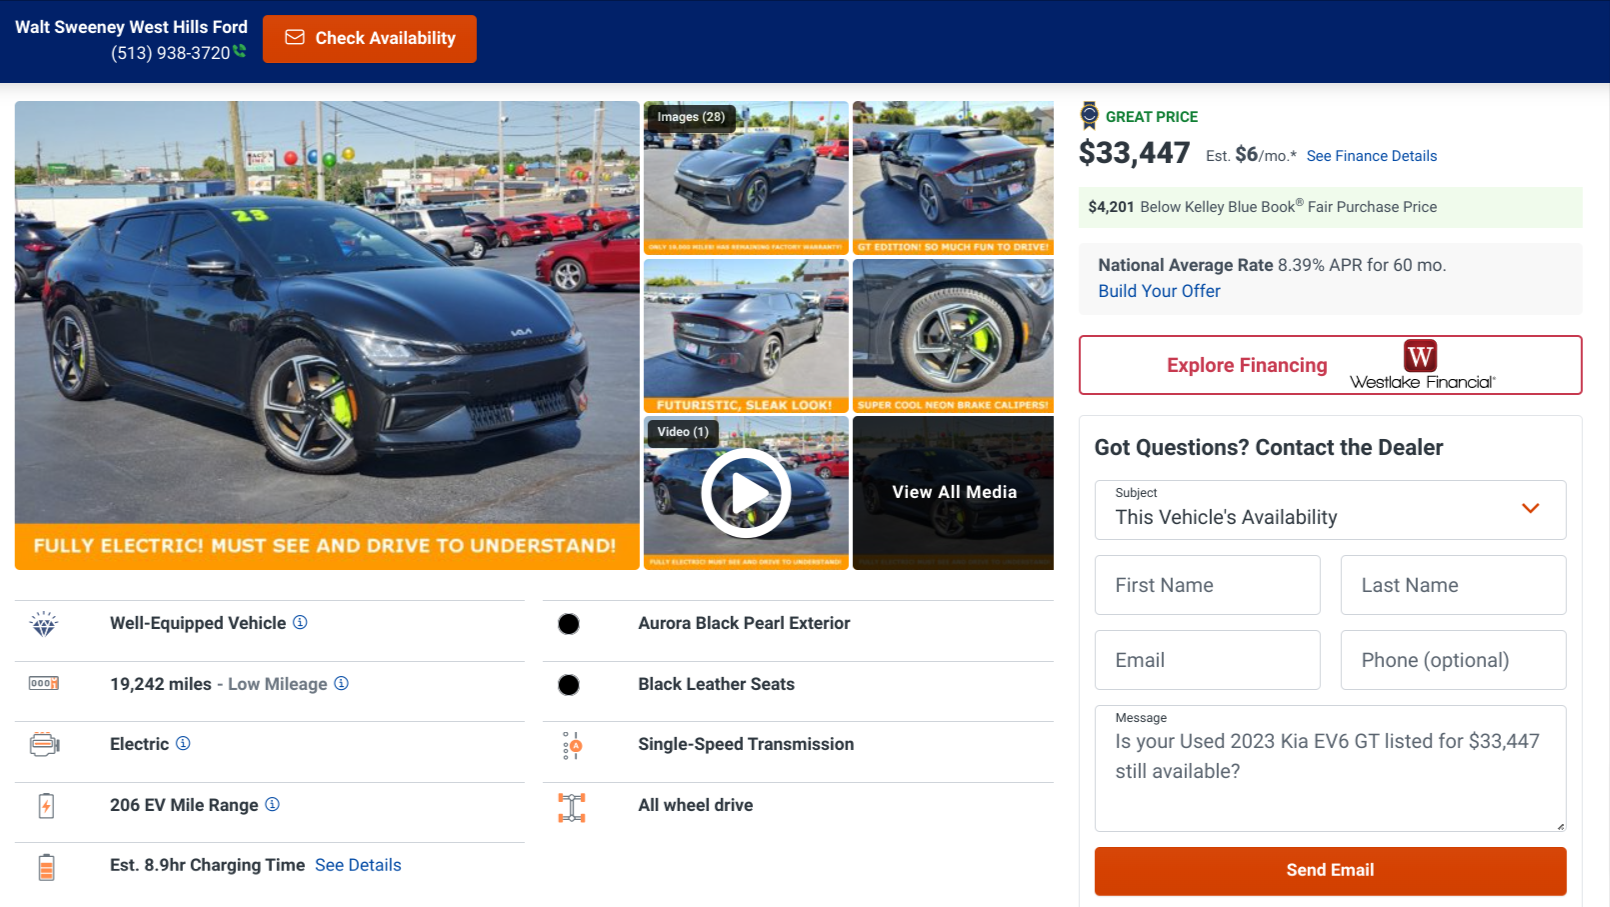The width and height of the screenshot is (1610, 907).
Task: Open See Details for charging time
Action: coord(358,865)
